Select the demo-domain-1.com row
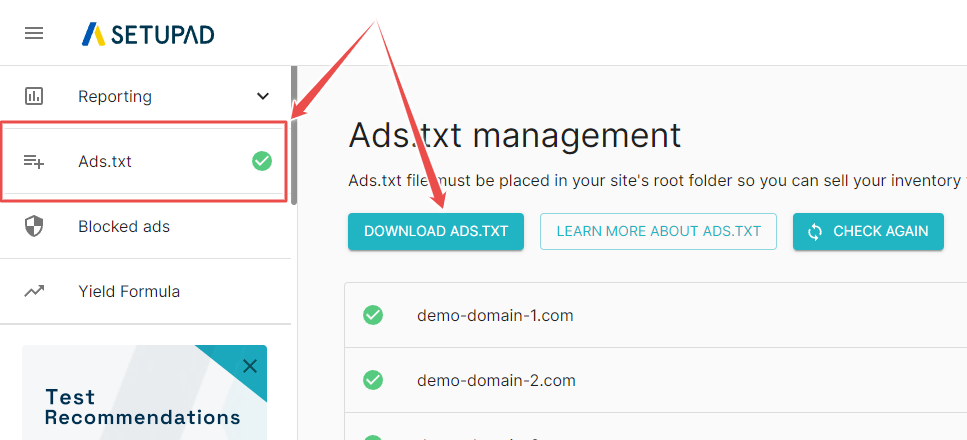 pos(656,315)
